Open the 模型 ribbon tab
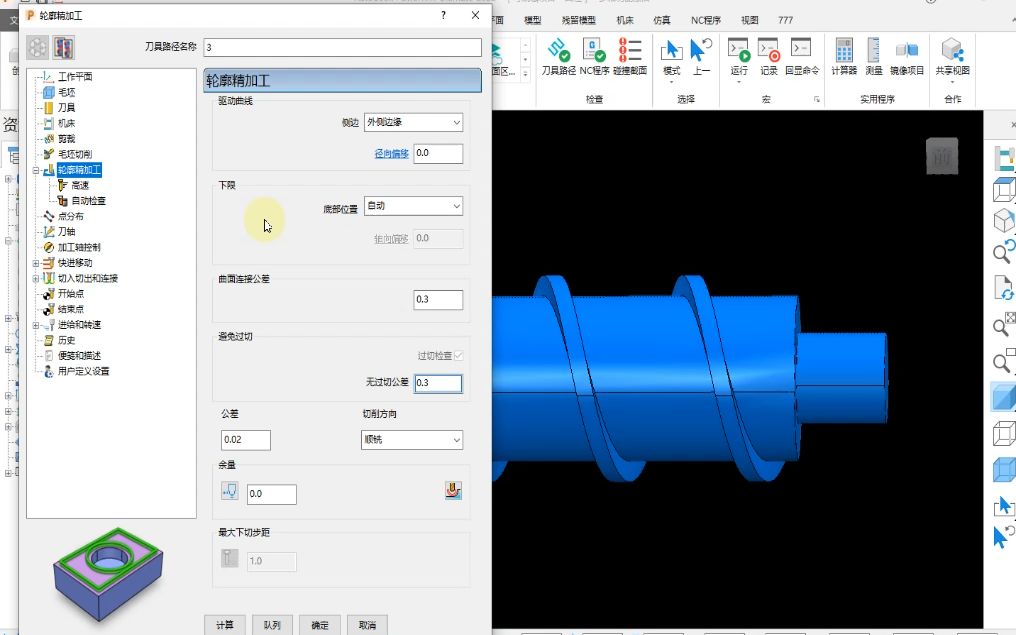The image size is (1016, 635). [x=533, y=20]
